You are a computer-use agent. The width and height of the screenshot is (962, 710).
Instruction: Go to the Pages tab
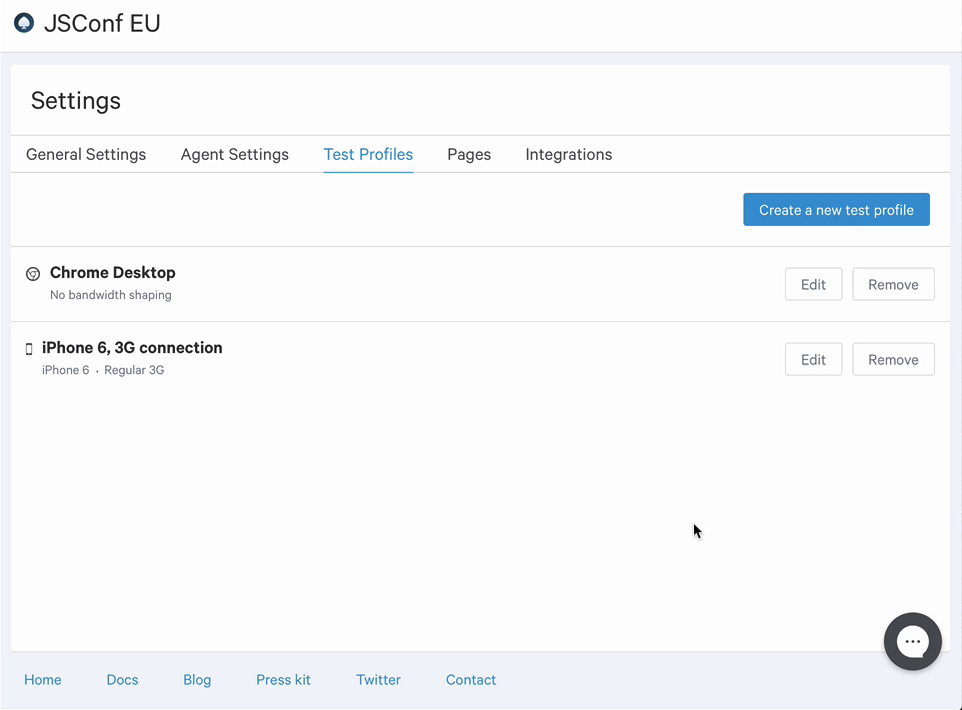pos(469,154)
